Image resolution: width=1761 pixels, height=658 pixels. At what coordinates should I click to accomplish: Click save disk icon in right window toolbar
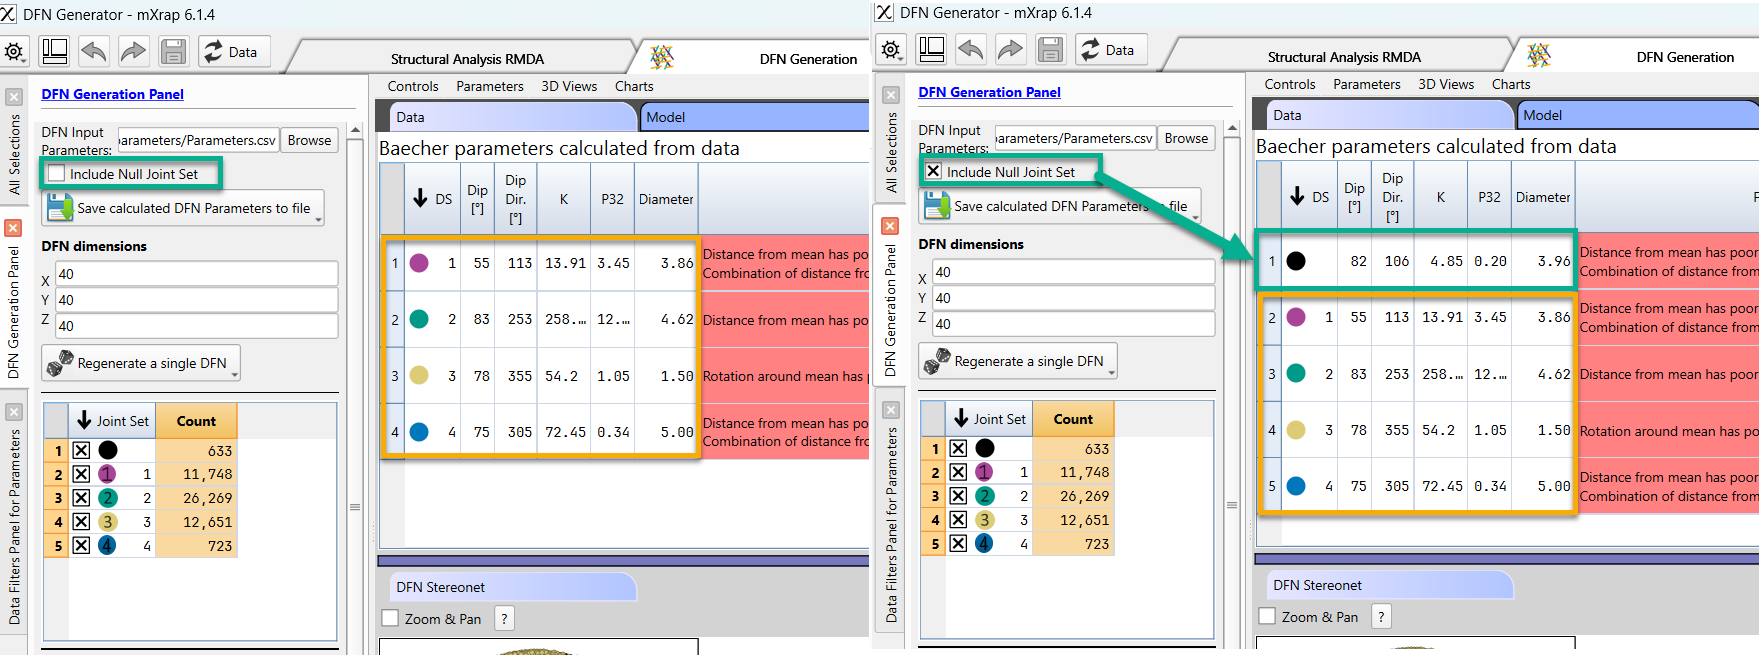[1050, 49]
